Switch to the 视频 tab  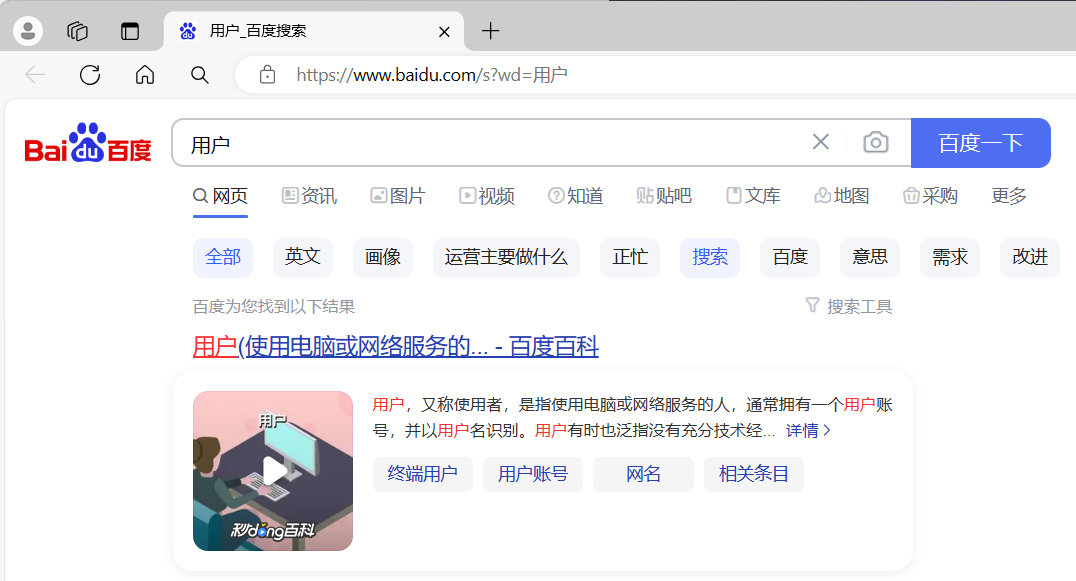click(x=487, y=197)
